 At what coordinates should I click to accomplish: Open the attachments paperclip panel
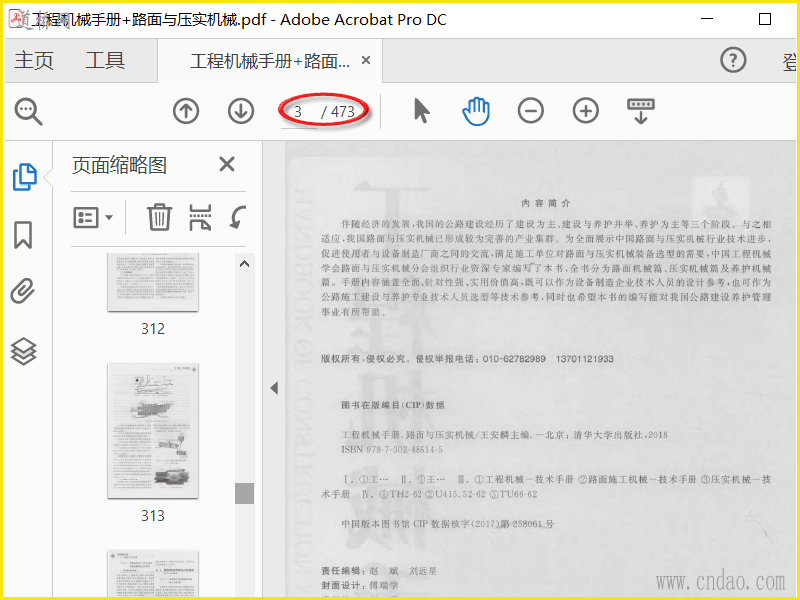pos(23,291)
